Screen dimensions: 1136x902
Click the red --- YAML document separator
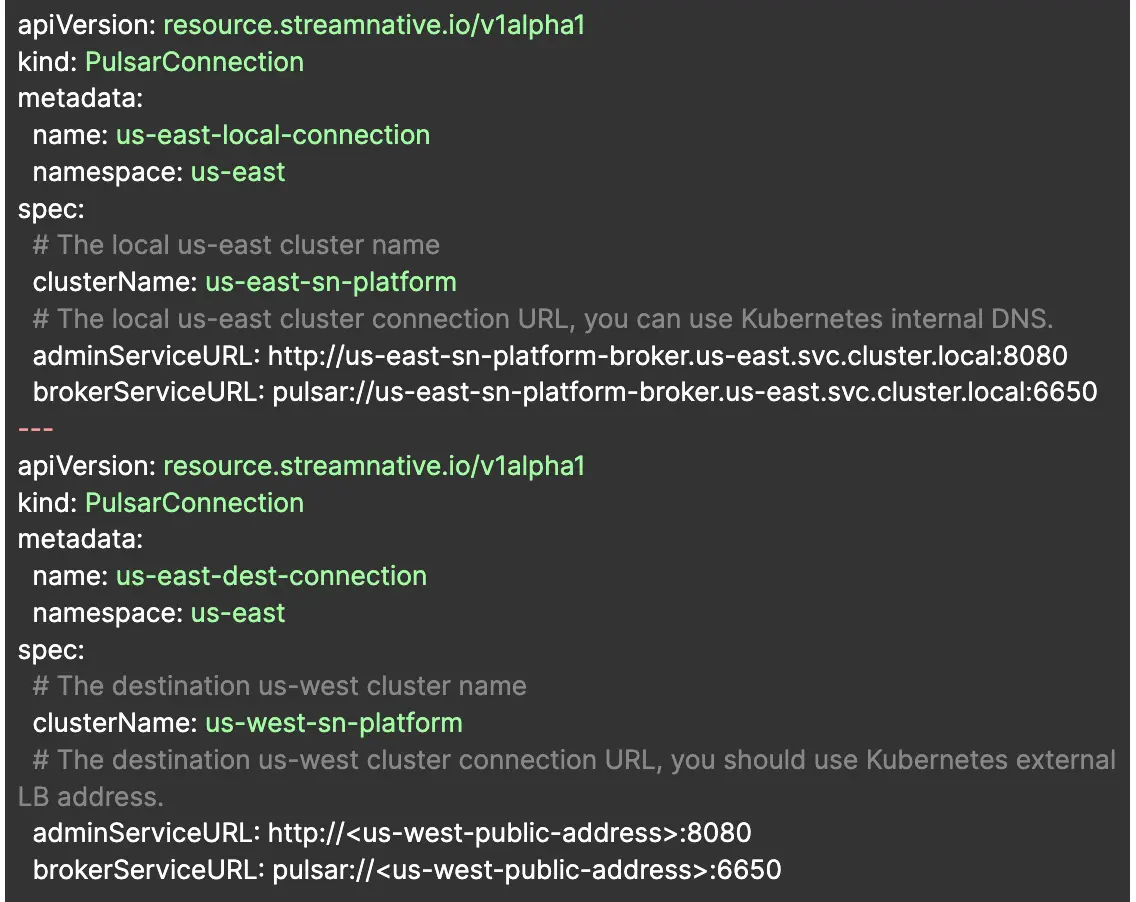36,429
